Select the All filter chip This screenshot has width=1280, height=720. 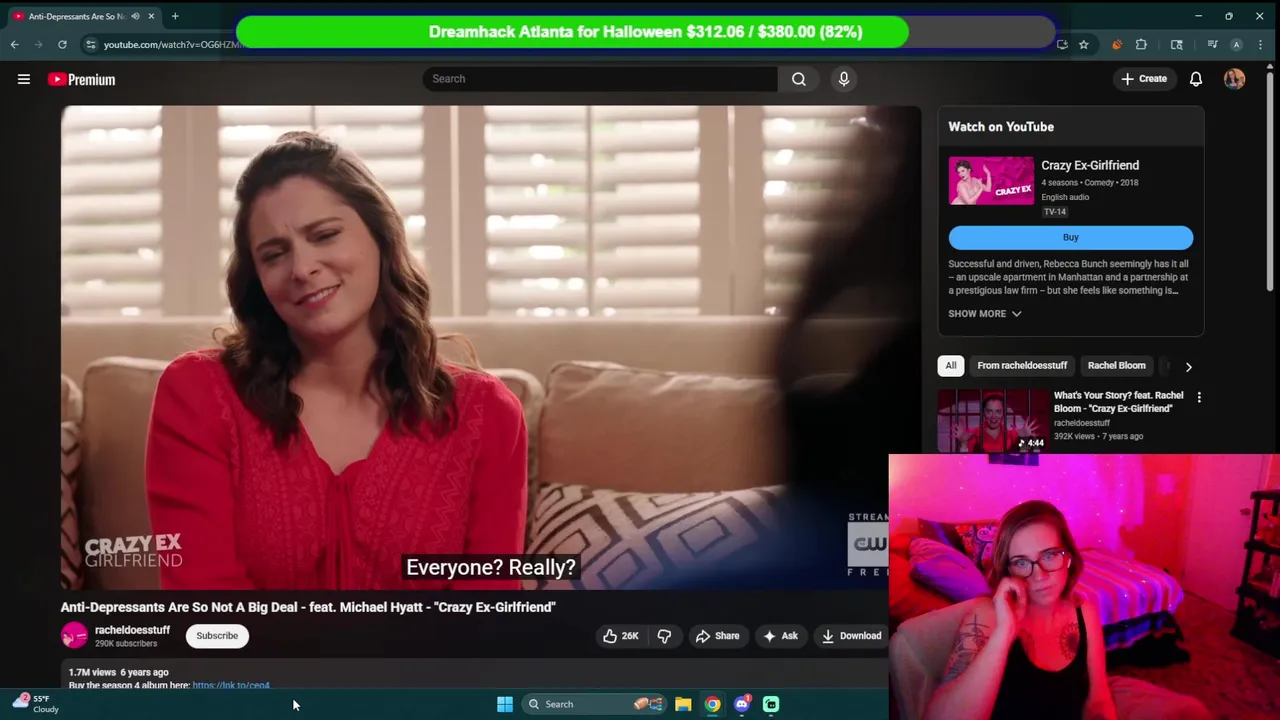[951, 366]
